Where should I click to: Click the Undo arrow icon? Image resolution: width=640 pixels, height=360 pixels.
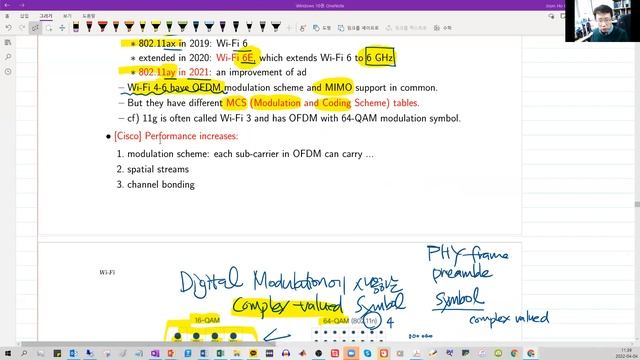[8, 28]
